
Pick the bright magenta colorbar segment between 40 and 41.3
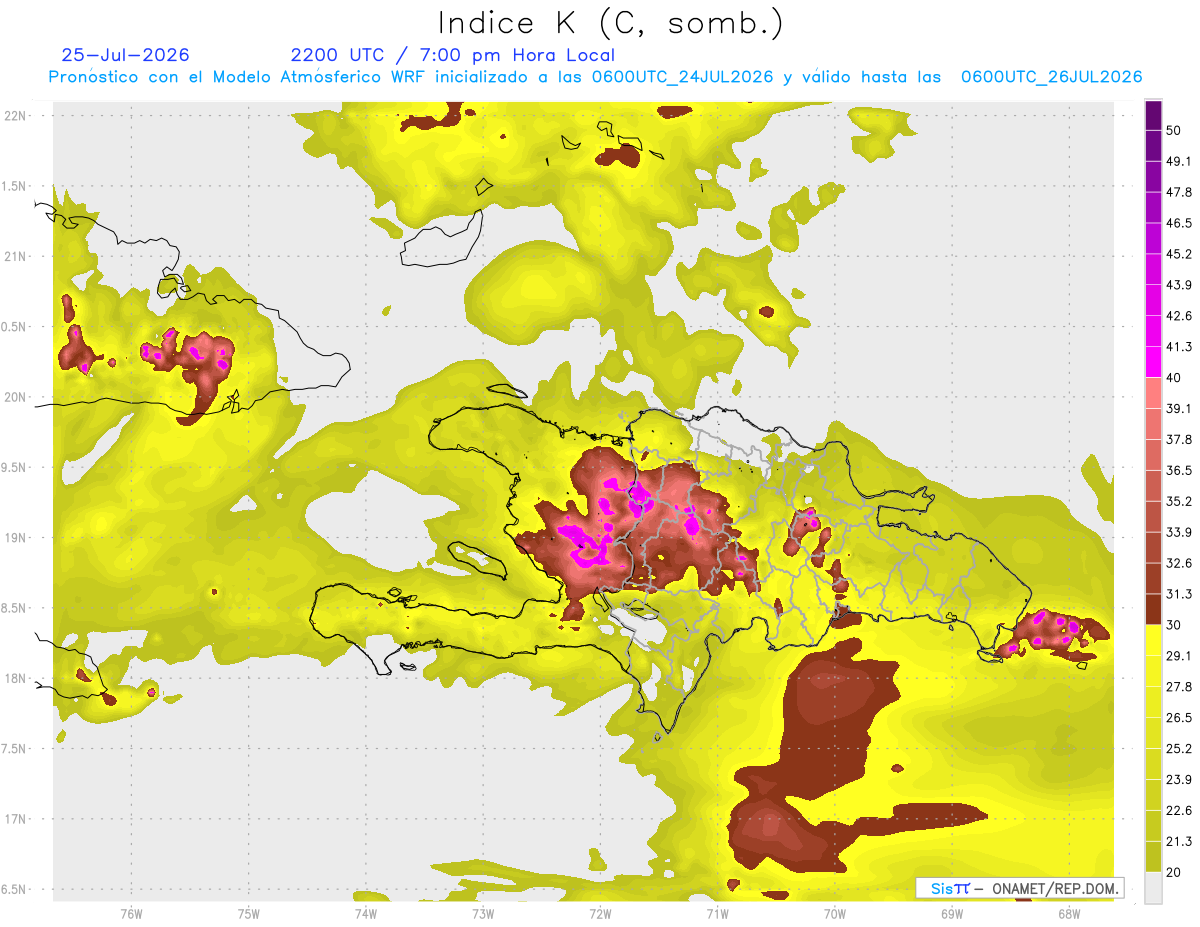coord(1153,362)
